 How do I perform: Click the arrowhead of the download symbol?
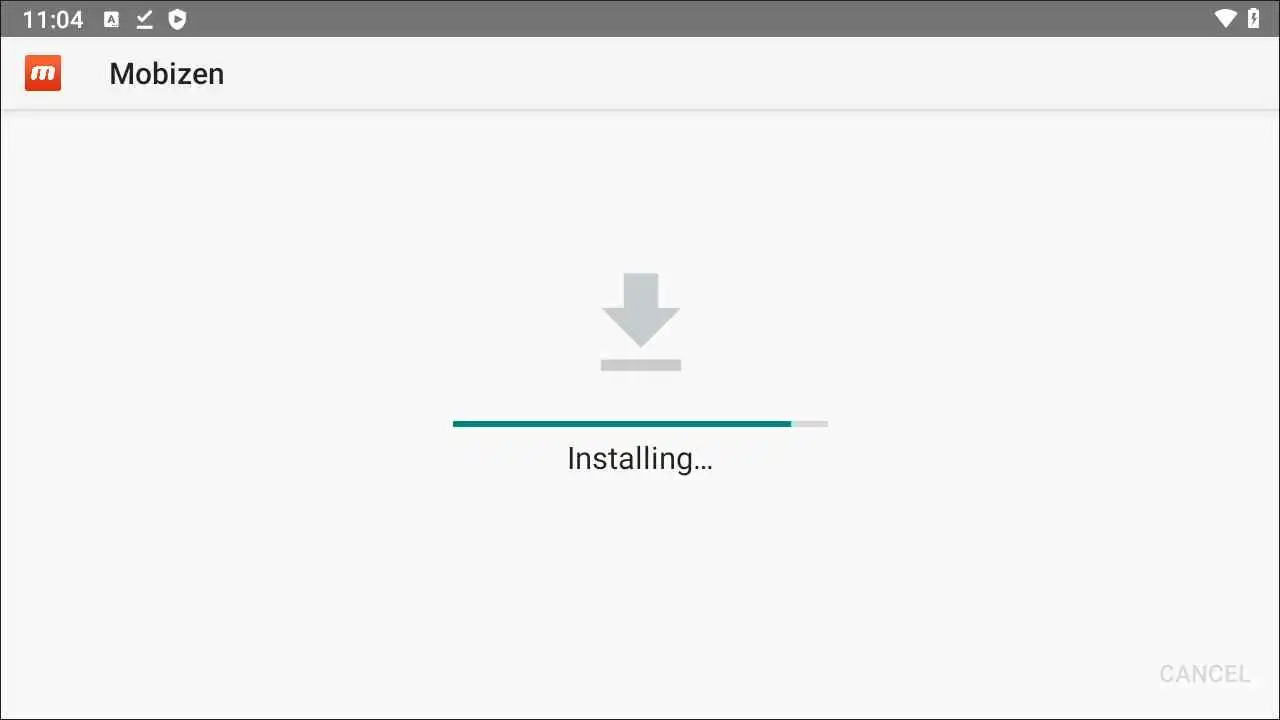click(x=641, y=326)
